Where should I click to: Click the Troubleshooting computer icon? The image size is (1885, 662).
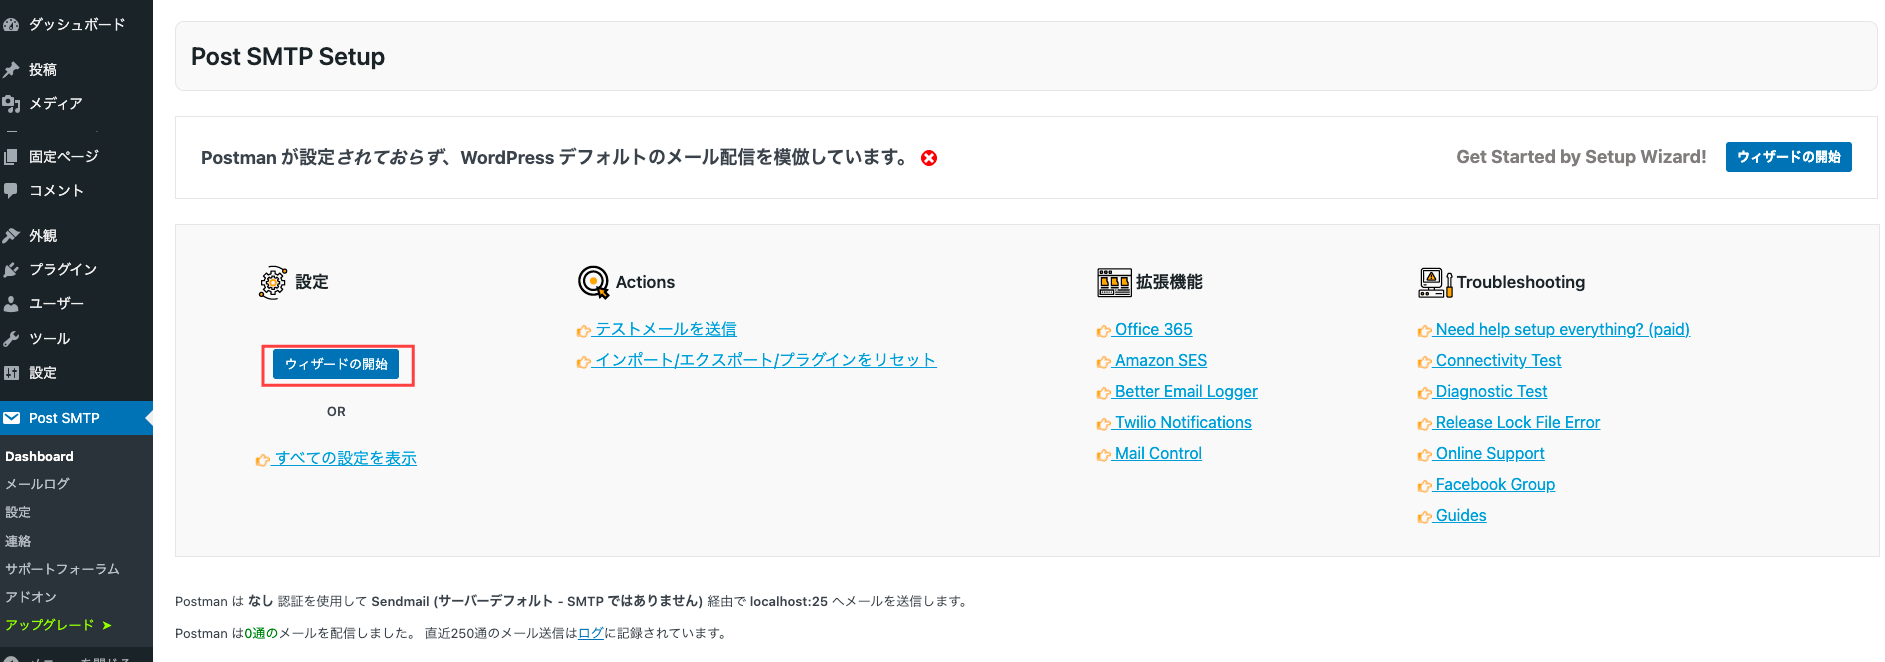1435,283
